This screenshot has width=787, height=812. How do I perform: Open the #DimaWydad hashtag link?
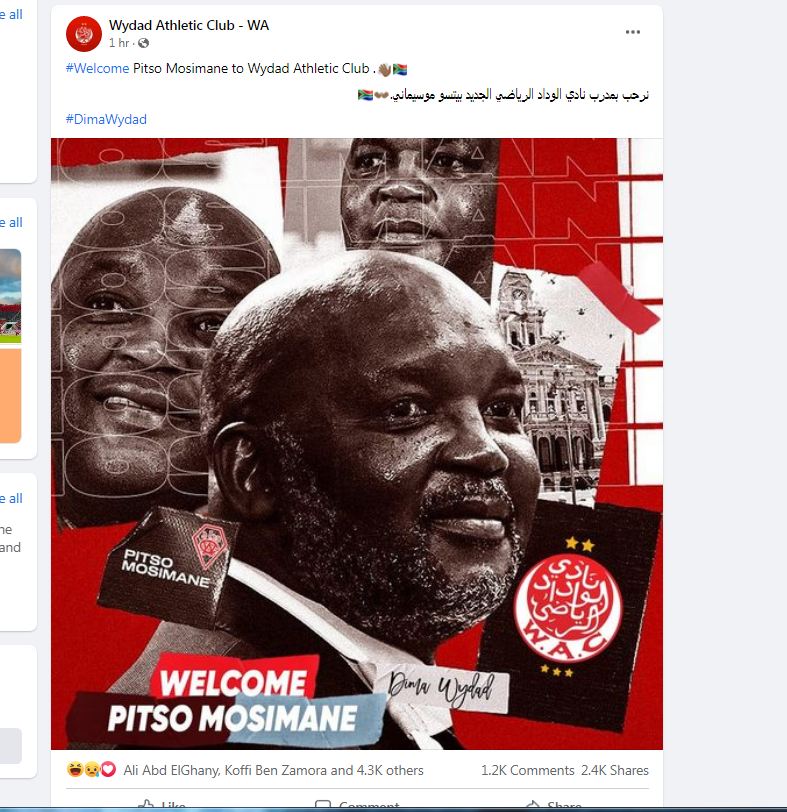[x=106, y=120]
